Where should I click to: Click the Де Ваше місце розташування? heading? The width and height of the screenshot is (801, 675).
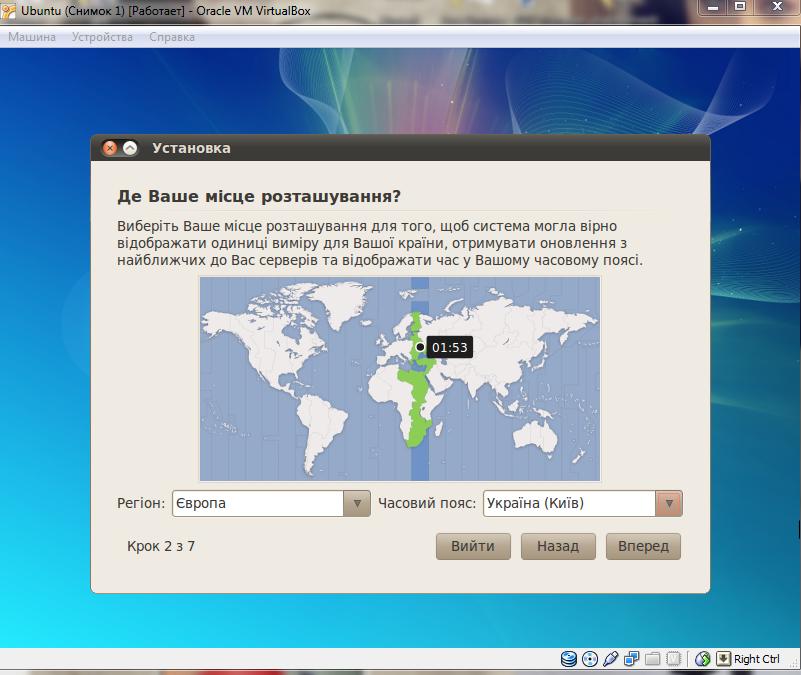coord(259,196)
